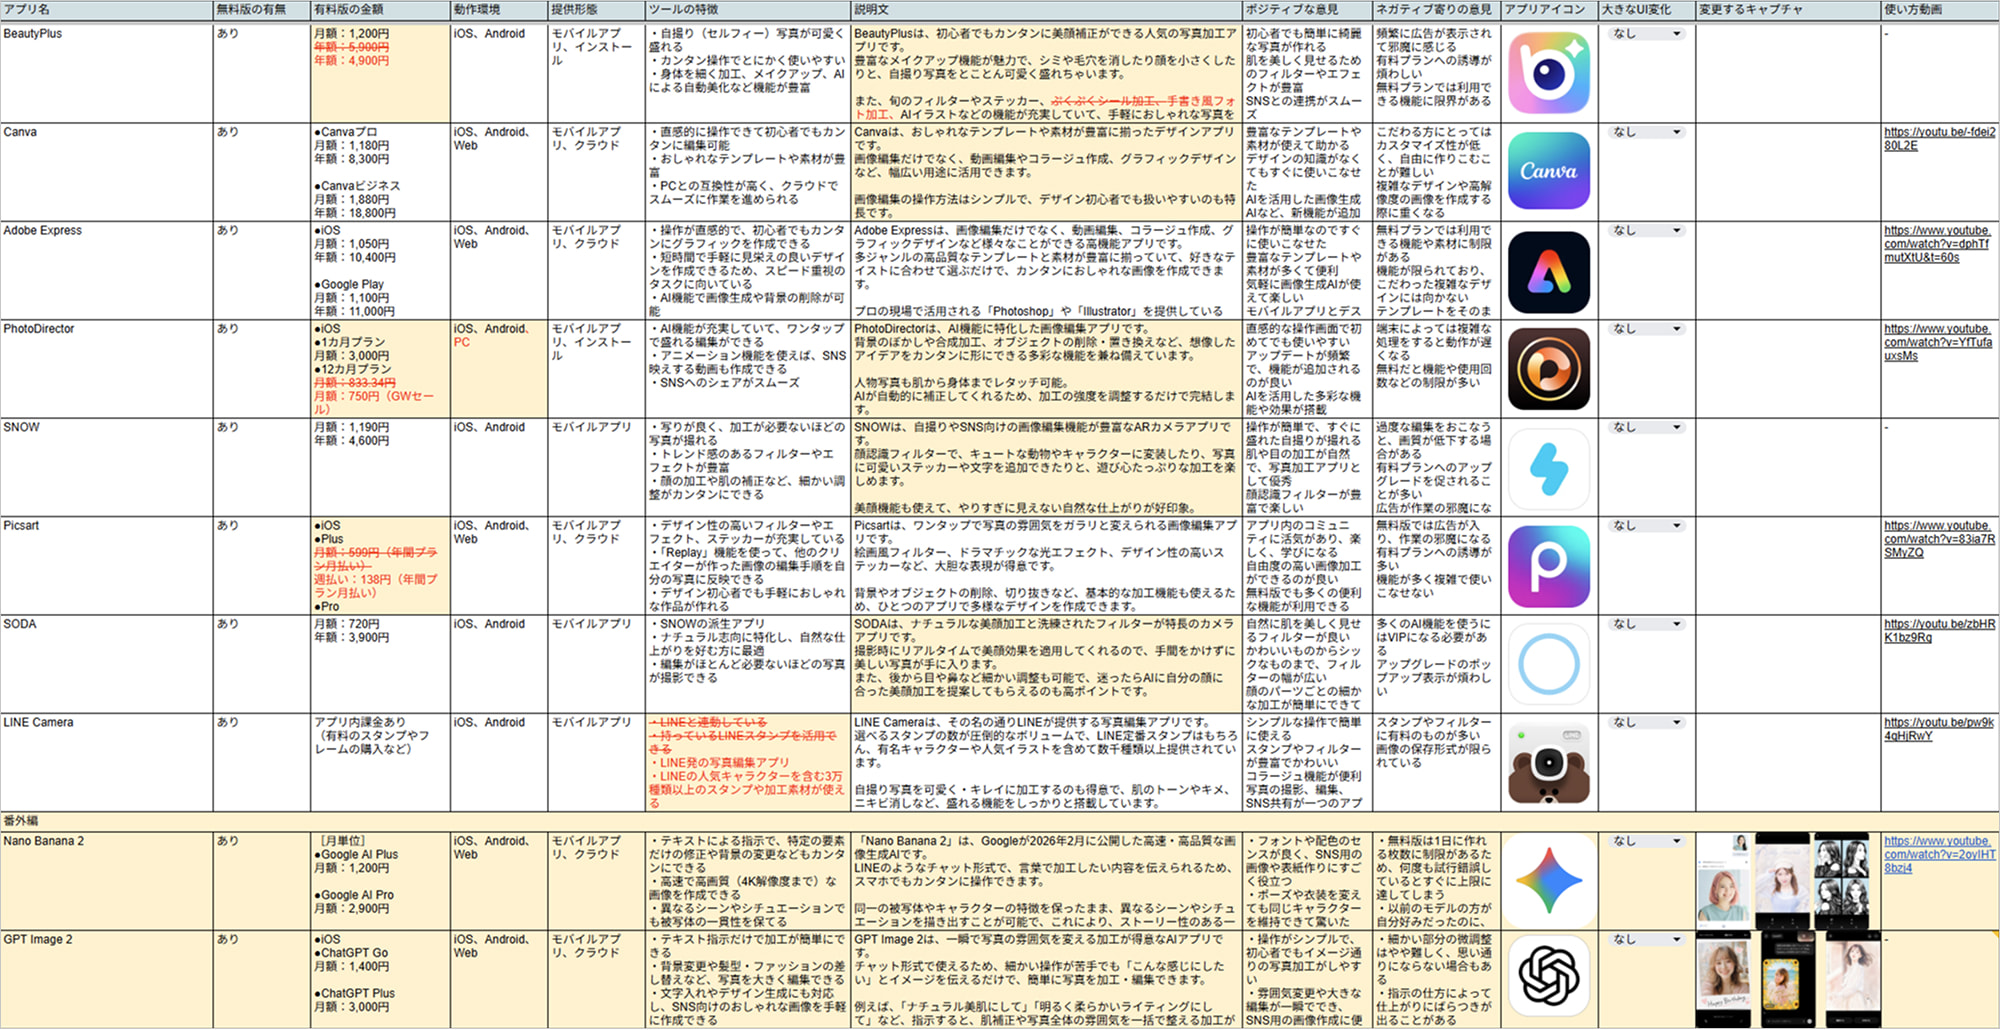Image resolution: width=2000 pixels, height=1030 pixels.
Task: Select the SNOW price cell 月額：1,190円
Action: point(380,467)
